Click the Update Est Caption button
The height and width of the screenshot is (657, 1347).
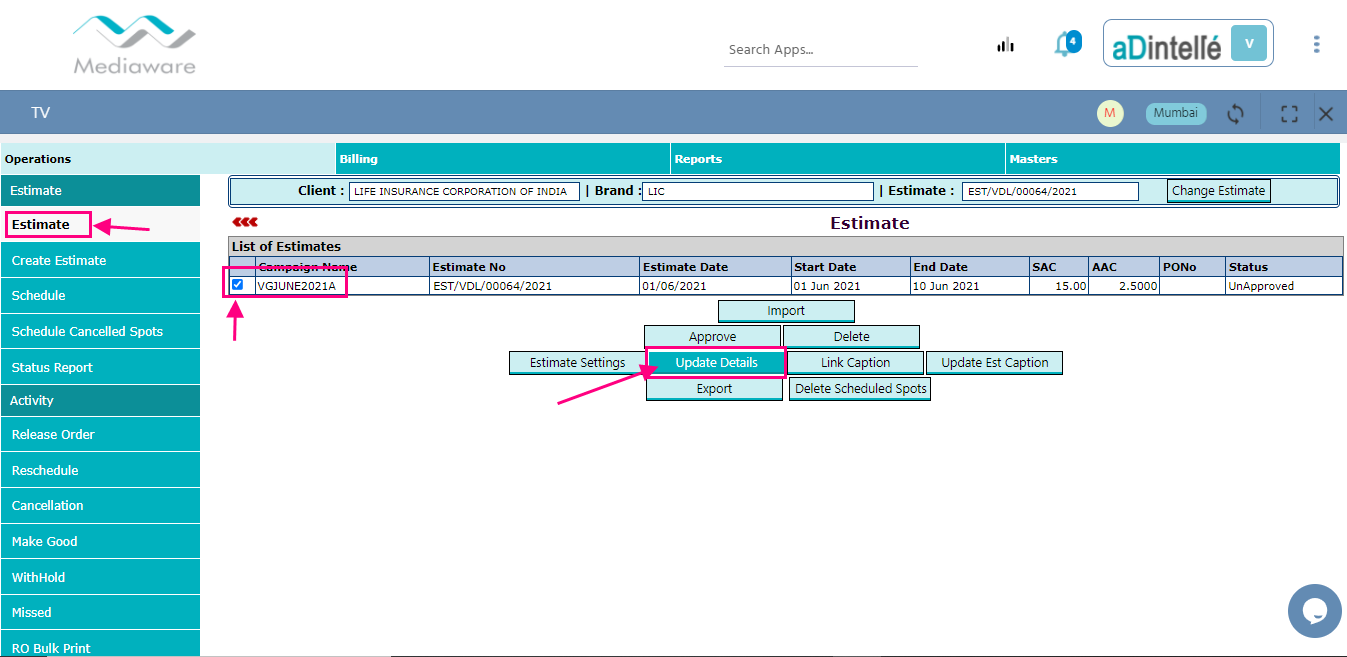point(994,363)
